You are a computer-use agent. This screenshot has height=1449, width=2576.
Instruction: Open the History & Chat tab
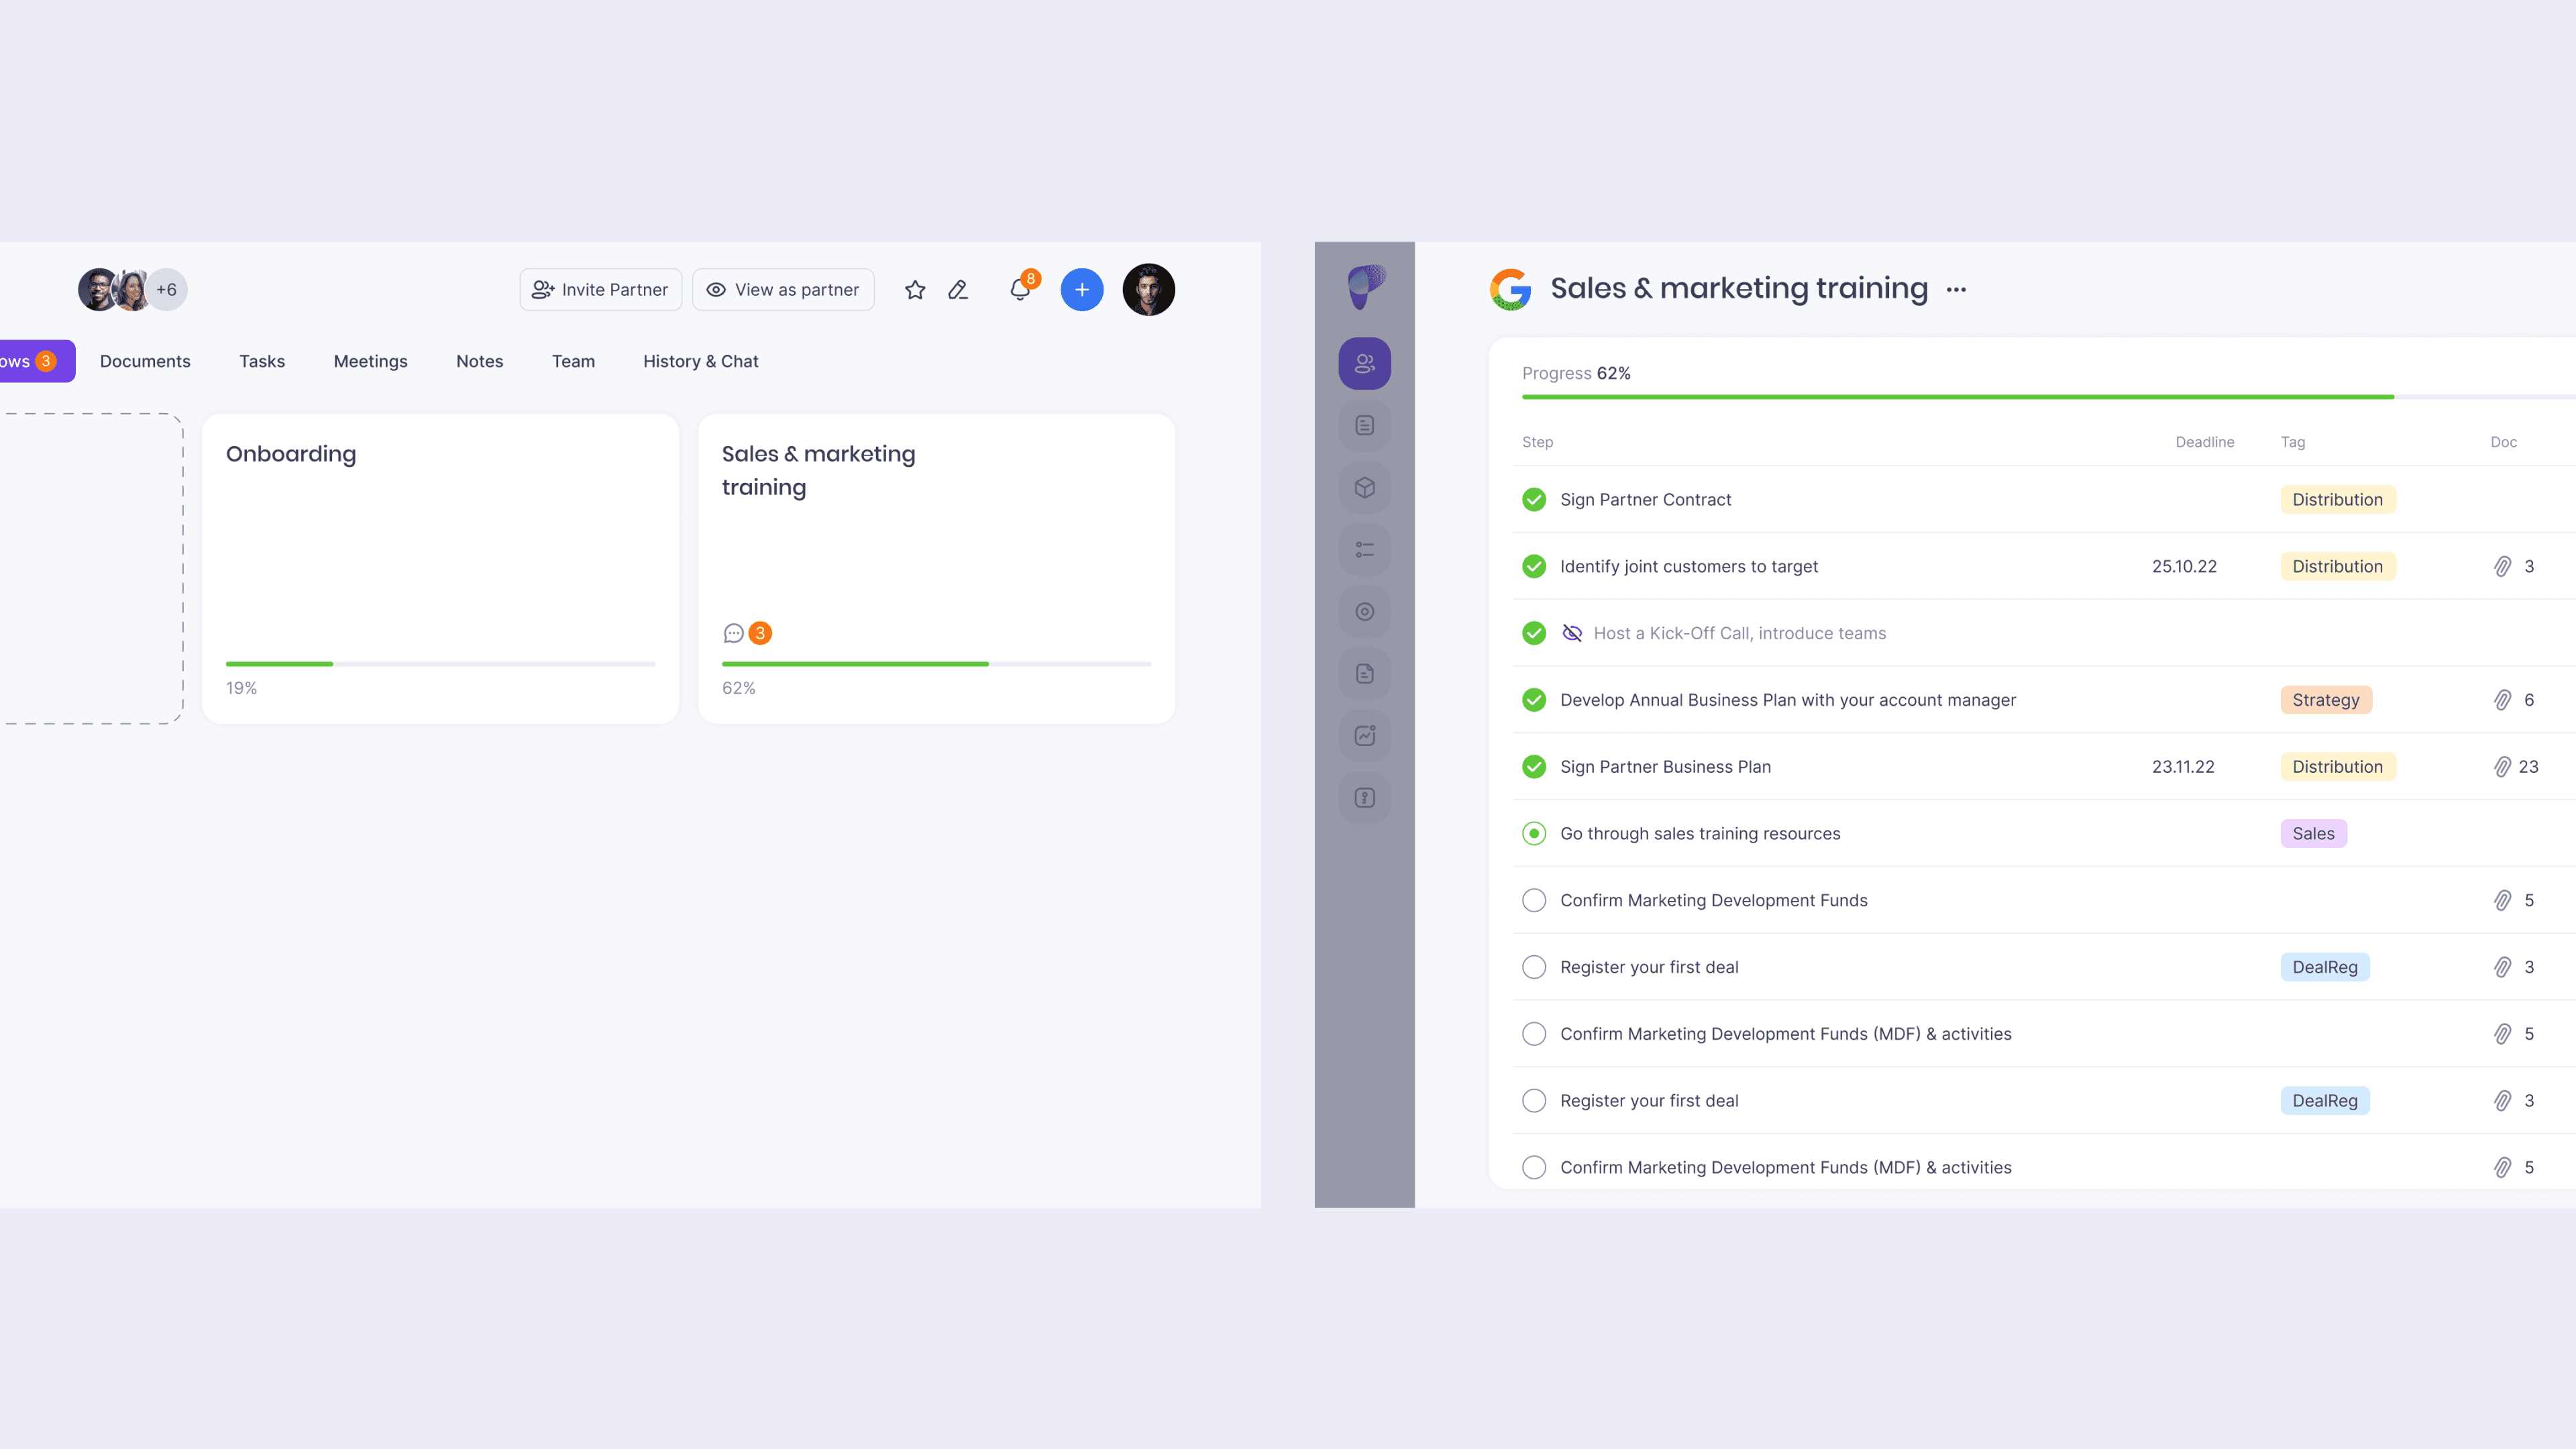coord(700,361)
